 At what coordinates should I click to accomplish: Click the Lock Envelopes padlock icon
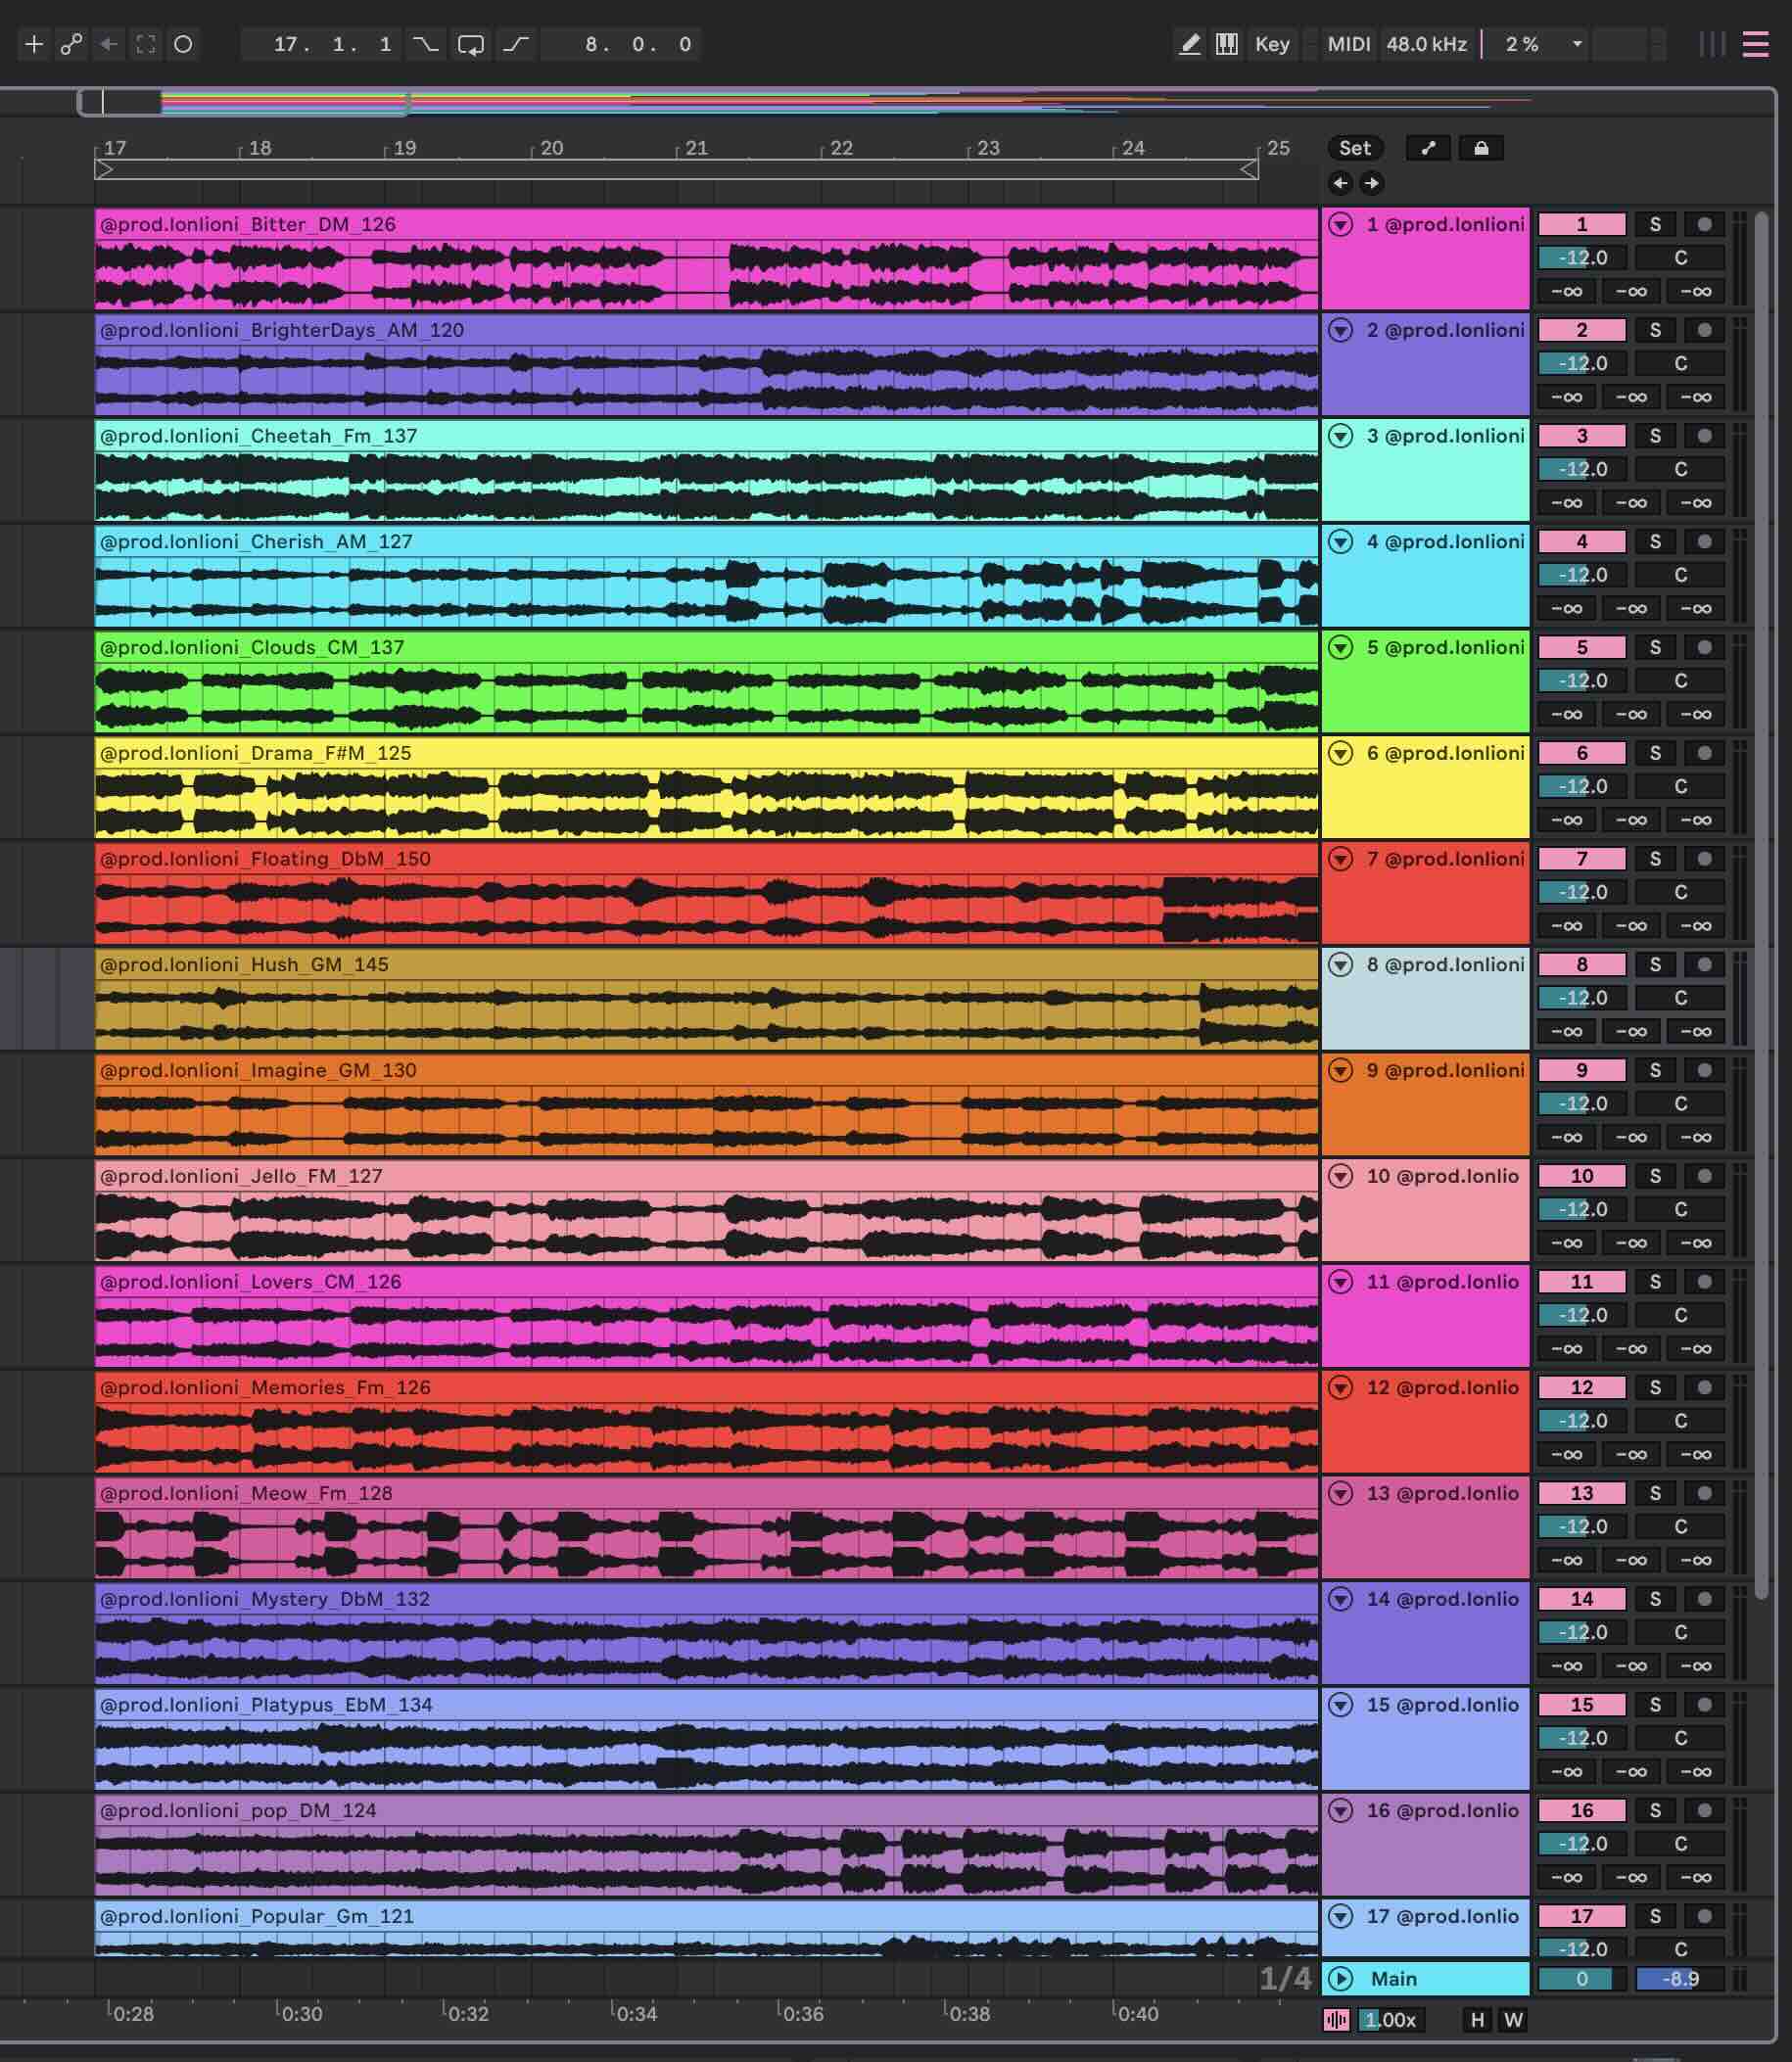[x=1481, y=148]
